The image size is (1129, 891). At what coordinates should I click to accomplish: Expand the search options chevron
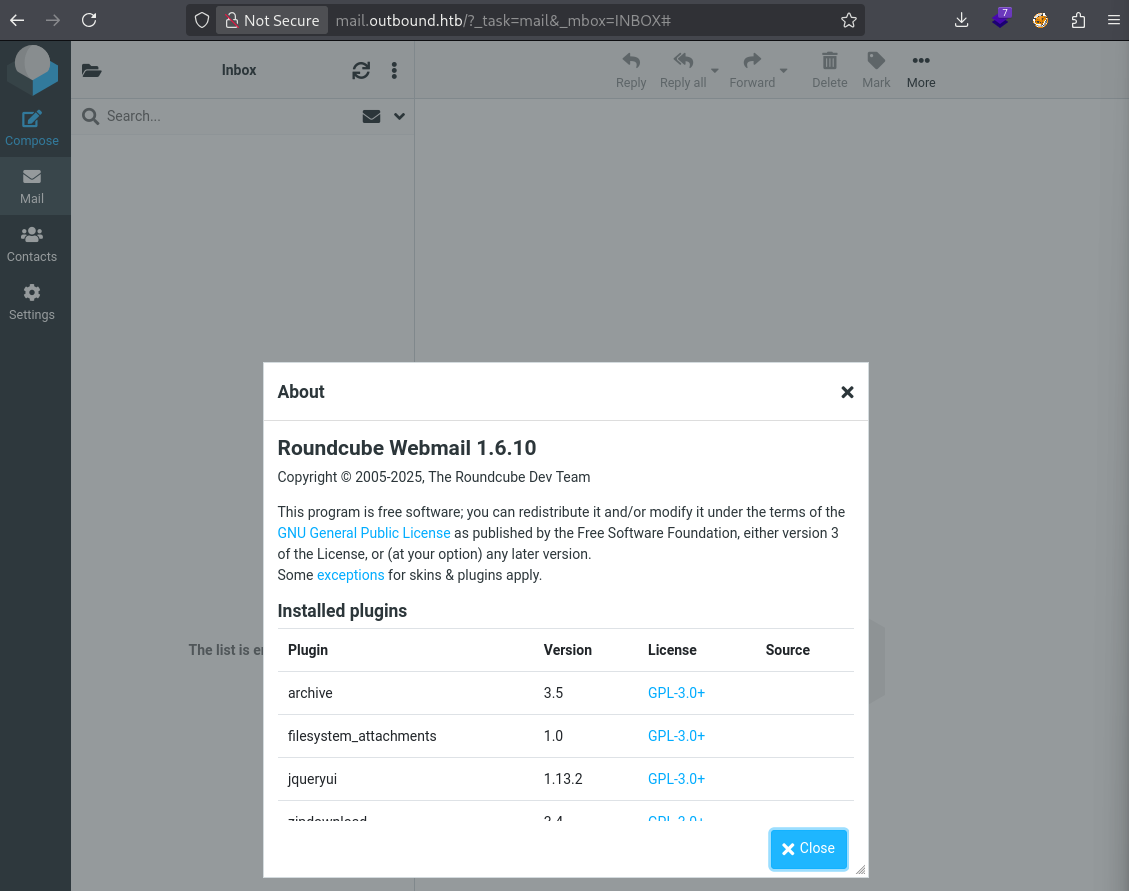tap(400, 116)
